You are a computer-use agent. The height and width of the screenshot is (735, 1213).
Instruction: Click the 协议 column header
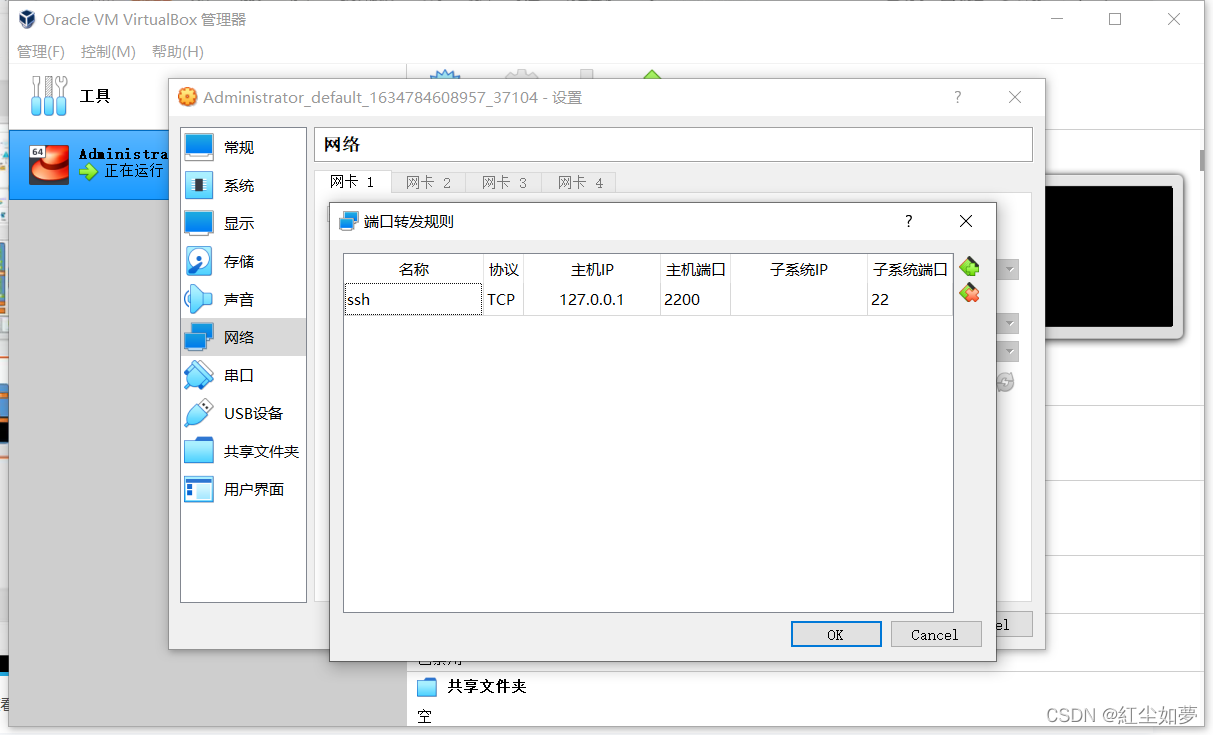(x=503, y=269)
